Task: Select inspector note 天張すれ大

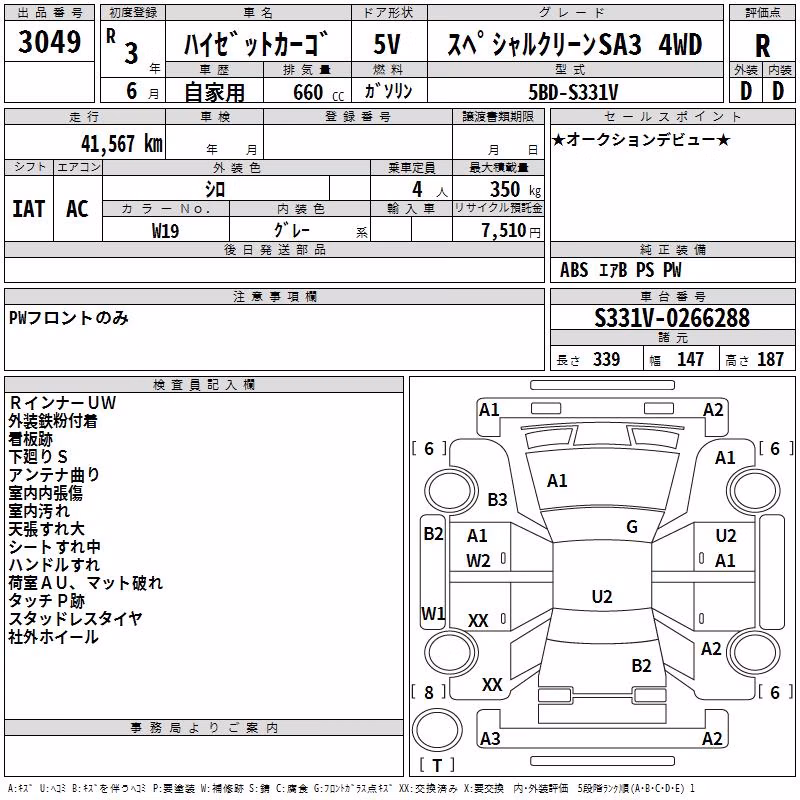Action: pyautogui.click(x=46, y=529)
